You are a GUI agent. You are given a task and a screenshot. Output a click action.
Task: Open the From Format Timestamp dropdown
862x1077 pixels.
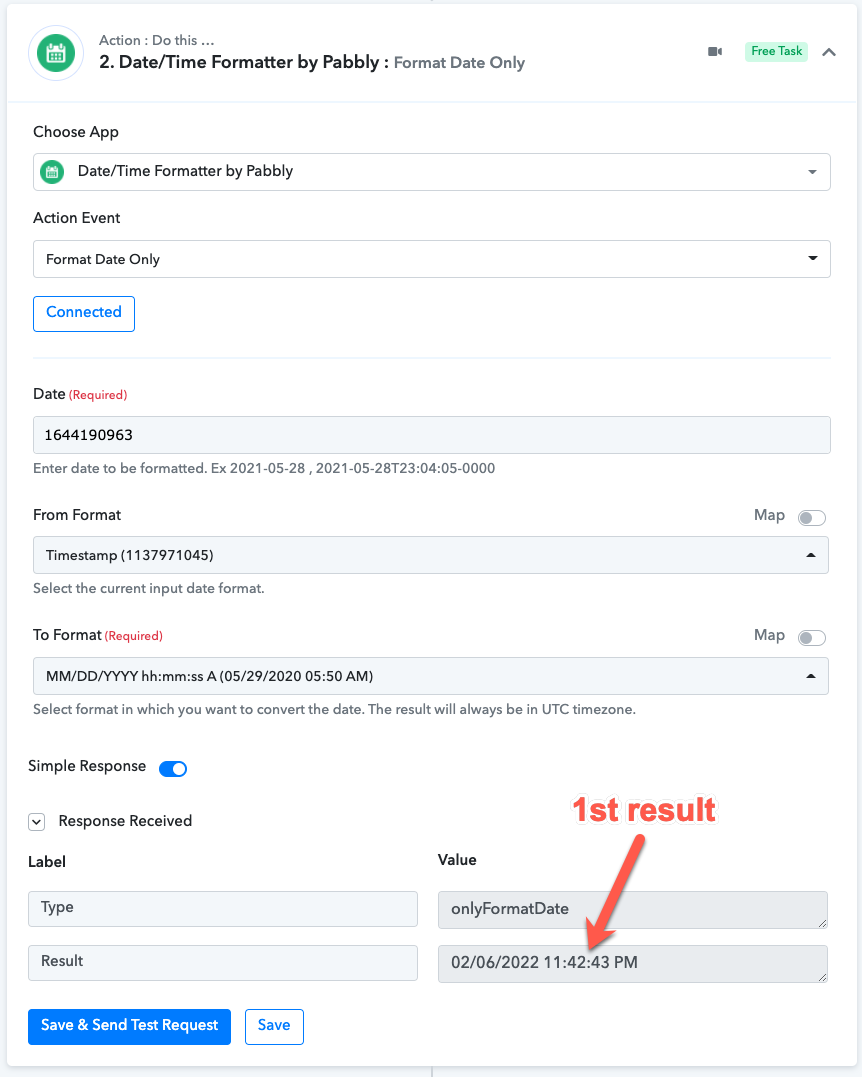(x=431, y=555)
